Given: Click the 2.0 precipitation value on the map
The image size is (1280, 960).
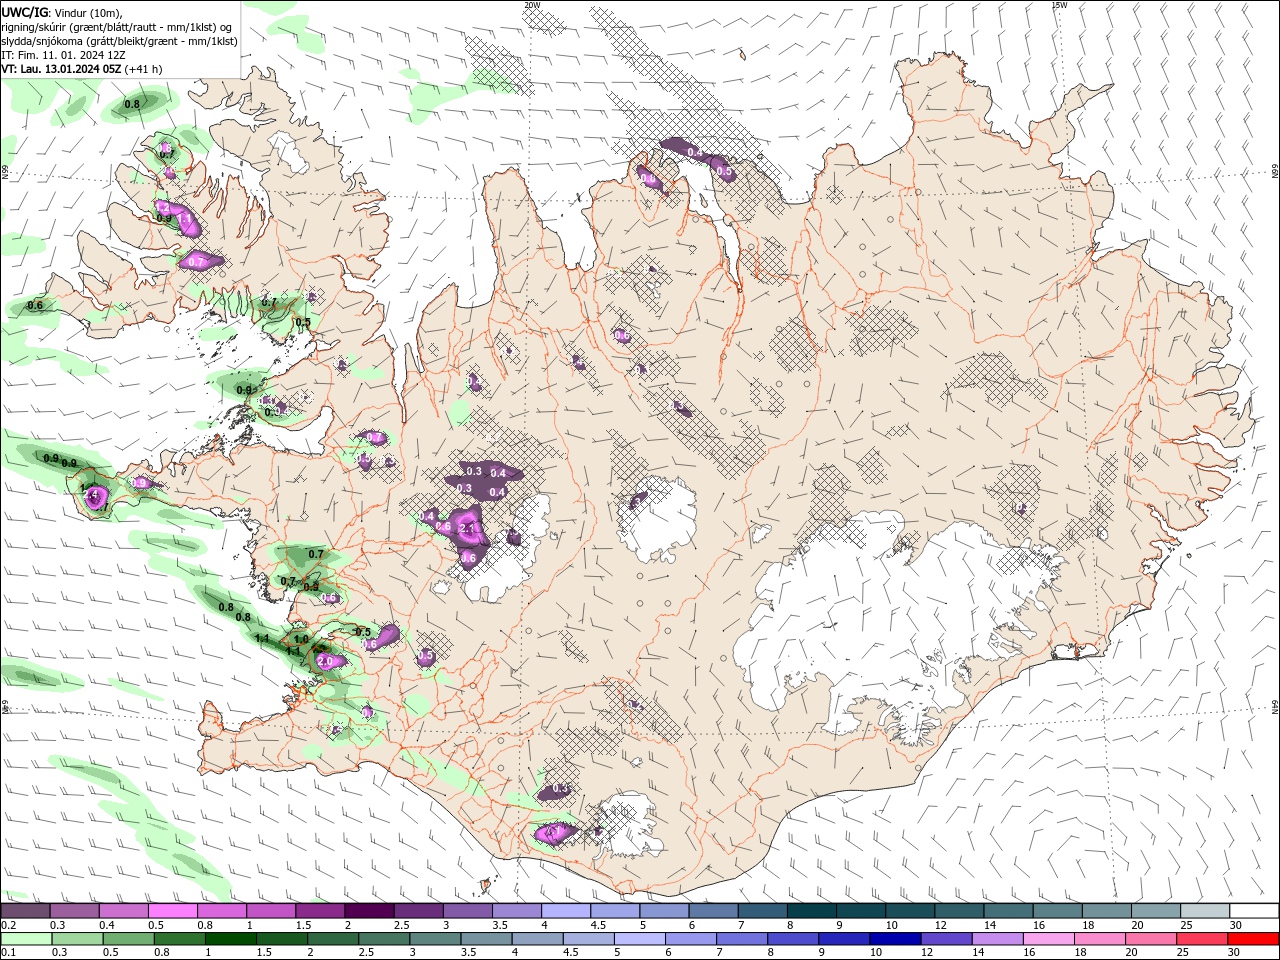Looking at the screenshot, I should coord(325,661).
